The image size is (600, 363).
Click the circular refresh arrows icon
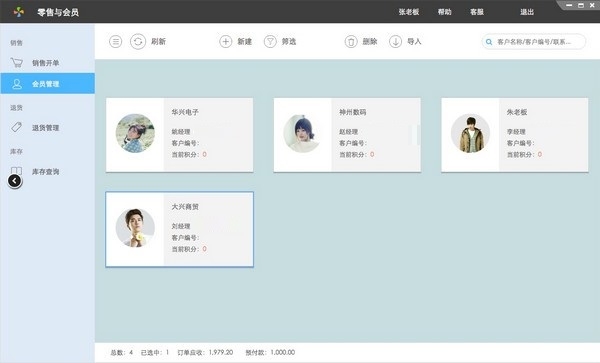138,41
